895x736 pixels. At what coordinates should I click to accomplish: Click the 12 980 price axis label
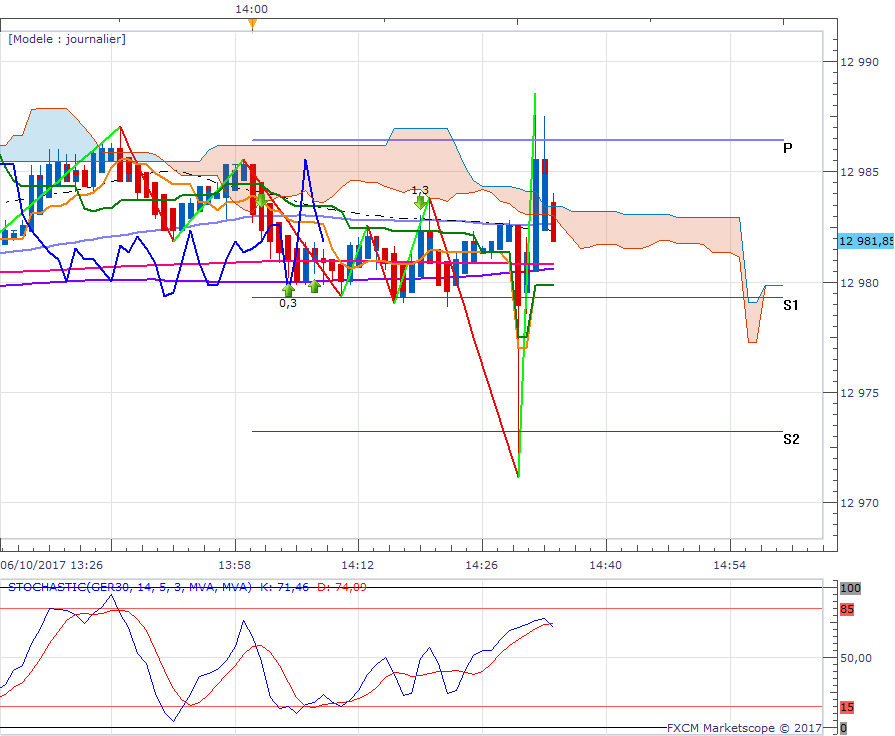tap(859, 283)
